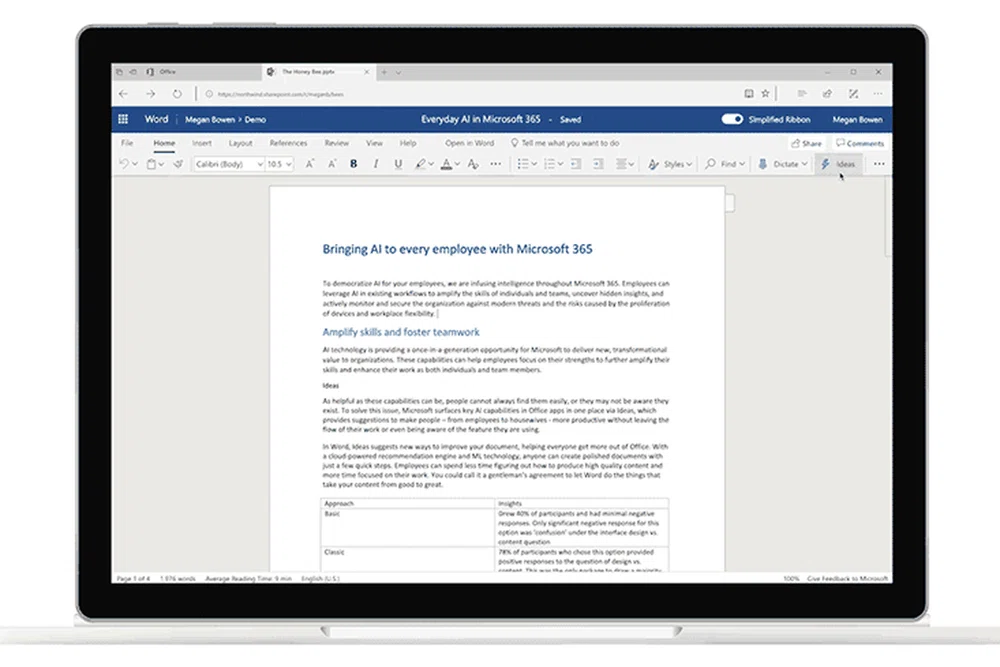The width and height of the screenshot is (1000, 667).
Task: Choose font color with the A swatch
Action: point(446,164)
